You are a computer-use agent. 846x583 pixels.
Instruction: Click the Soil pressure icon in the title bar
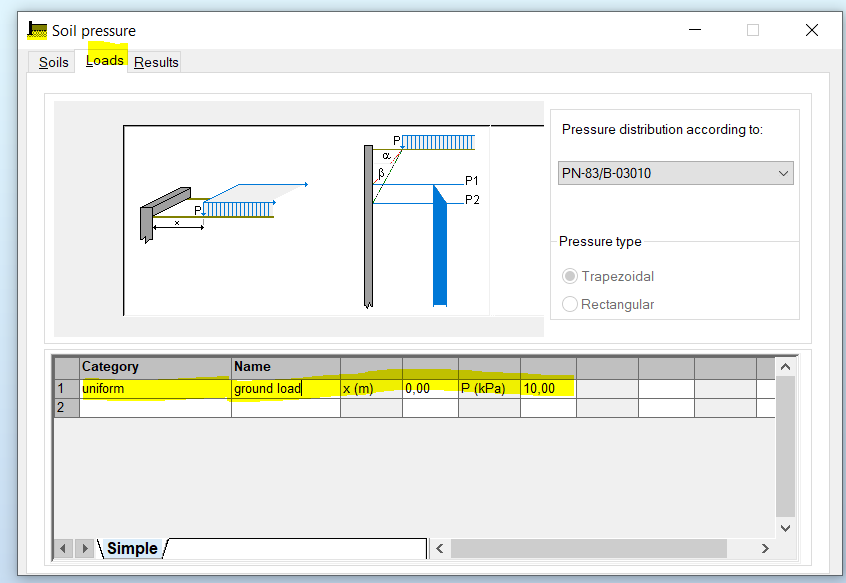point(35,30)
